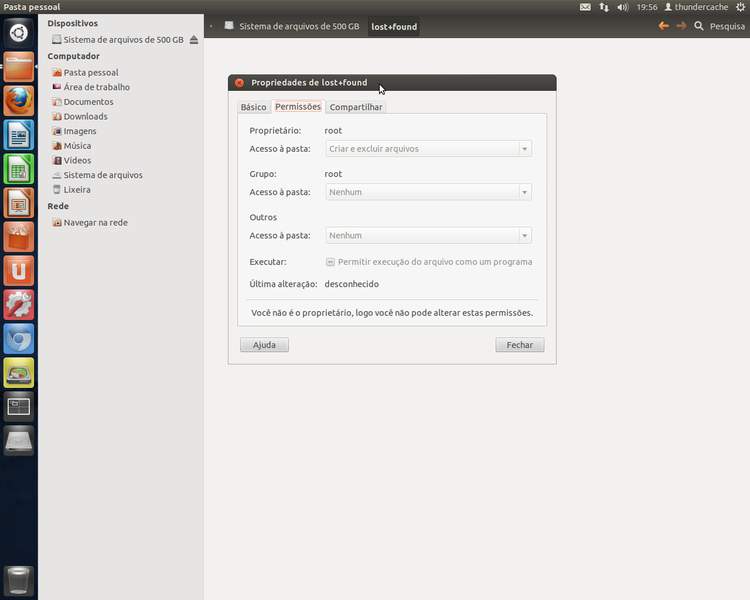Image resolution: width=750 pixels, height=600 pixels.
Task: Open the disk utility icon in dock
Action: click(x=19, y=373)
